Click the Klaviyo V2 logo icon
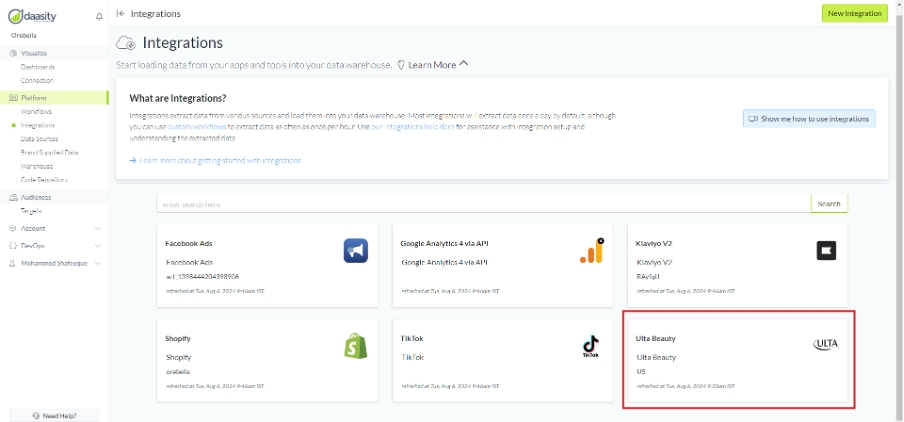 tap(825, 251)
